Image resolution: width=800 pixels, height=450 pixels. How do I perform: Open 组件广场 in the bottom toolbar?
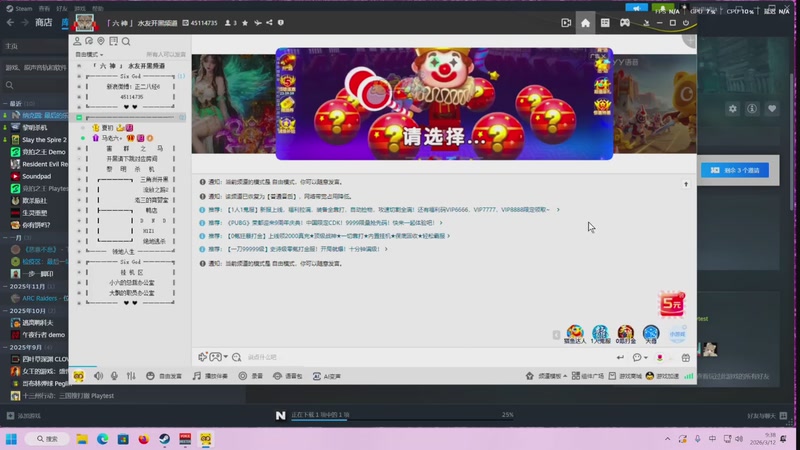pyautogui.click(x=587, y=376)
